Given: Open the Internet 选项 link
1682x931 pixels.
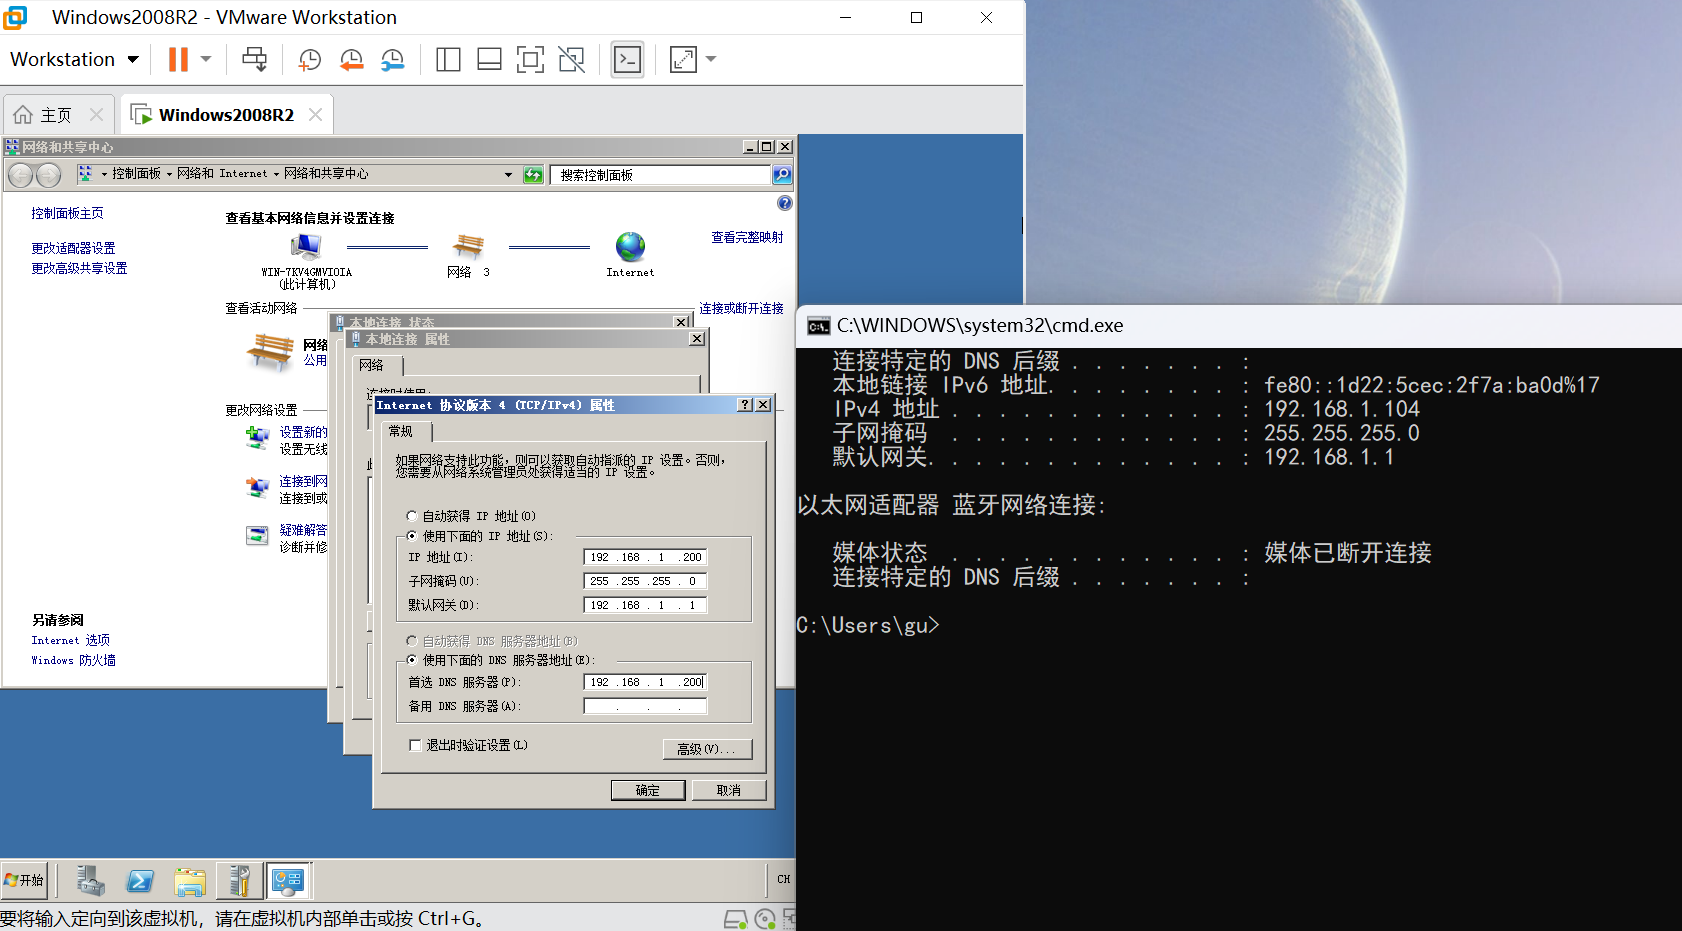Looking at the screenshot, I should point(70,640).
